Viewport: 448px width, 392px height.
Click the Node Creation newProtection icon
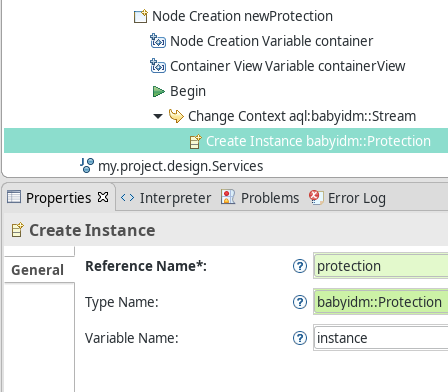140,16
